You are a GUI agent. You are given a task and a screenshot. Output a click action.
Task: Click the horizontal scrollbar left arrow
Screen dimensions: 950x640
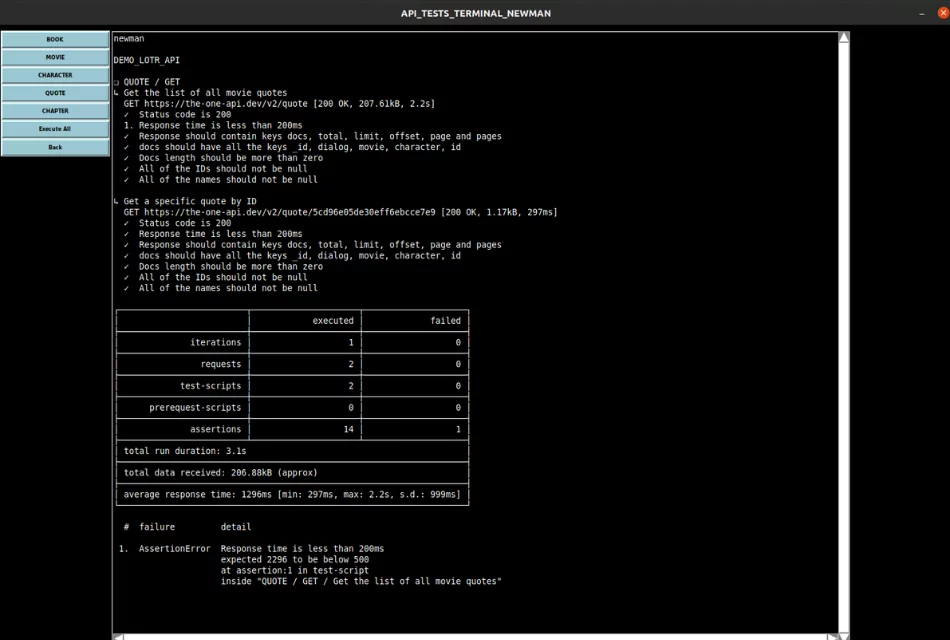118,636
